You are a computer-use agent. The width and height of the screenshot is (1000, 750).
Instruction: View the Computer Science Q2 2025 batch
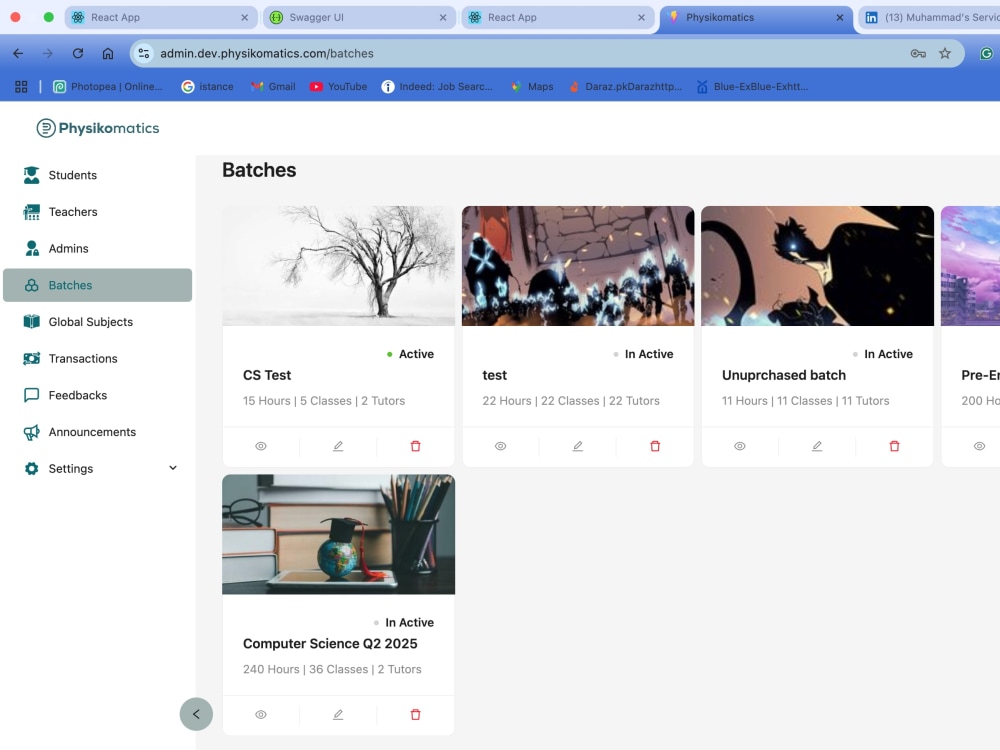[x=261, y=714]
